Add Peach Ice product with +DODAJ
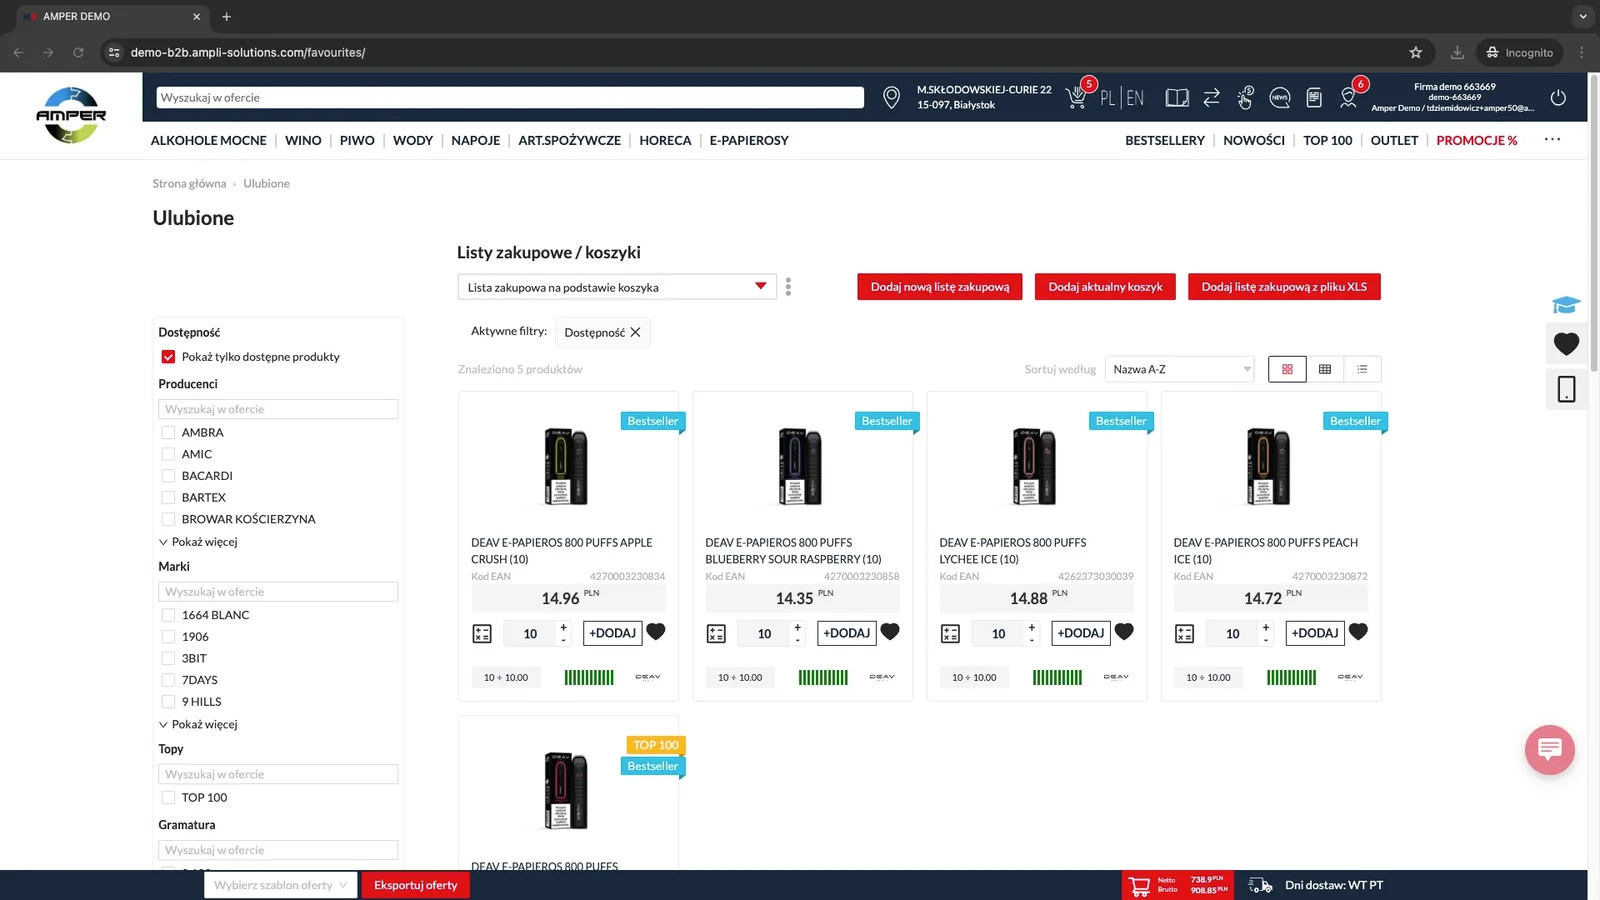 [x=1315, y=633]
